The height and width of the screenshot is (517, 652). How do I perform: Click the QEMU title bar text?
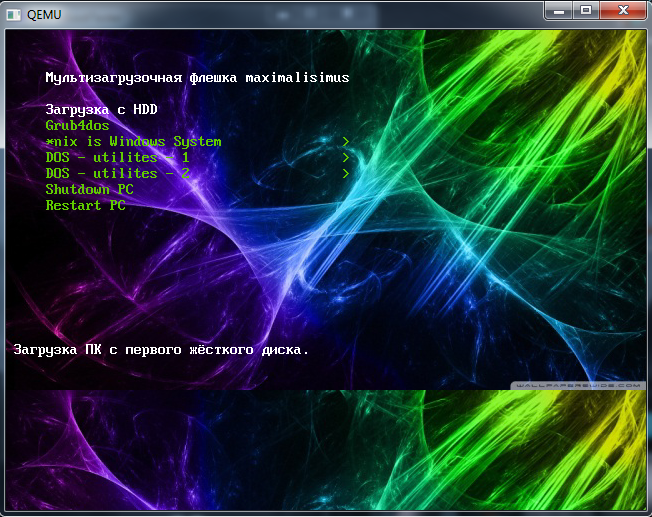(44, 15)
